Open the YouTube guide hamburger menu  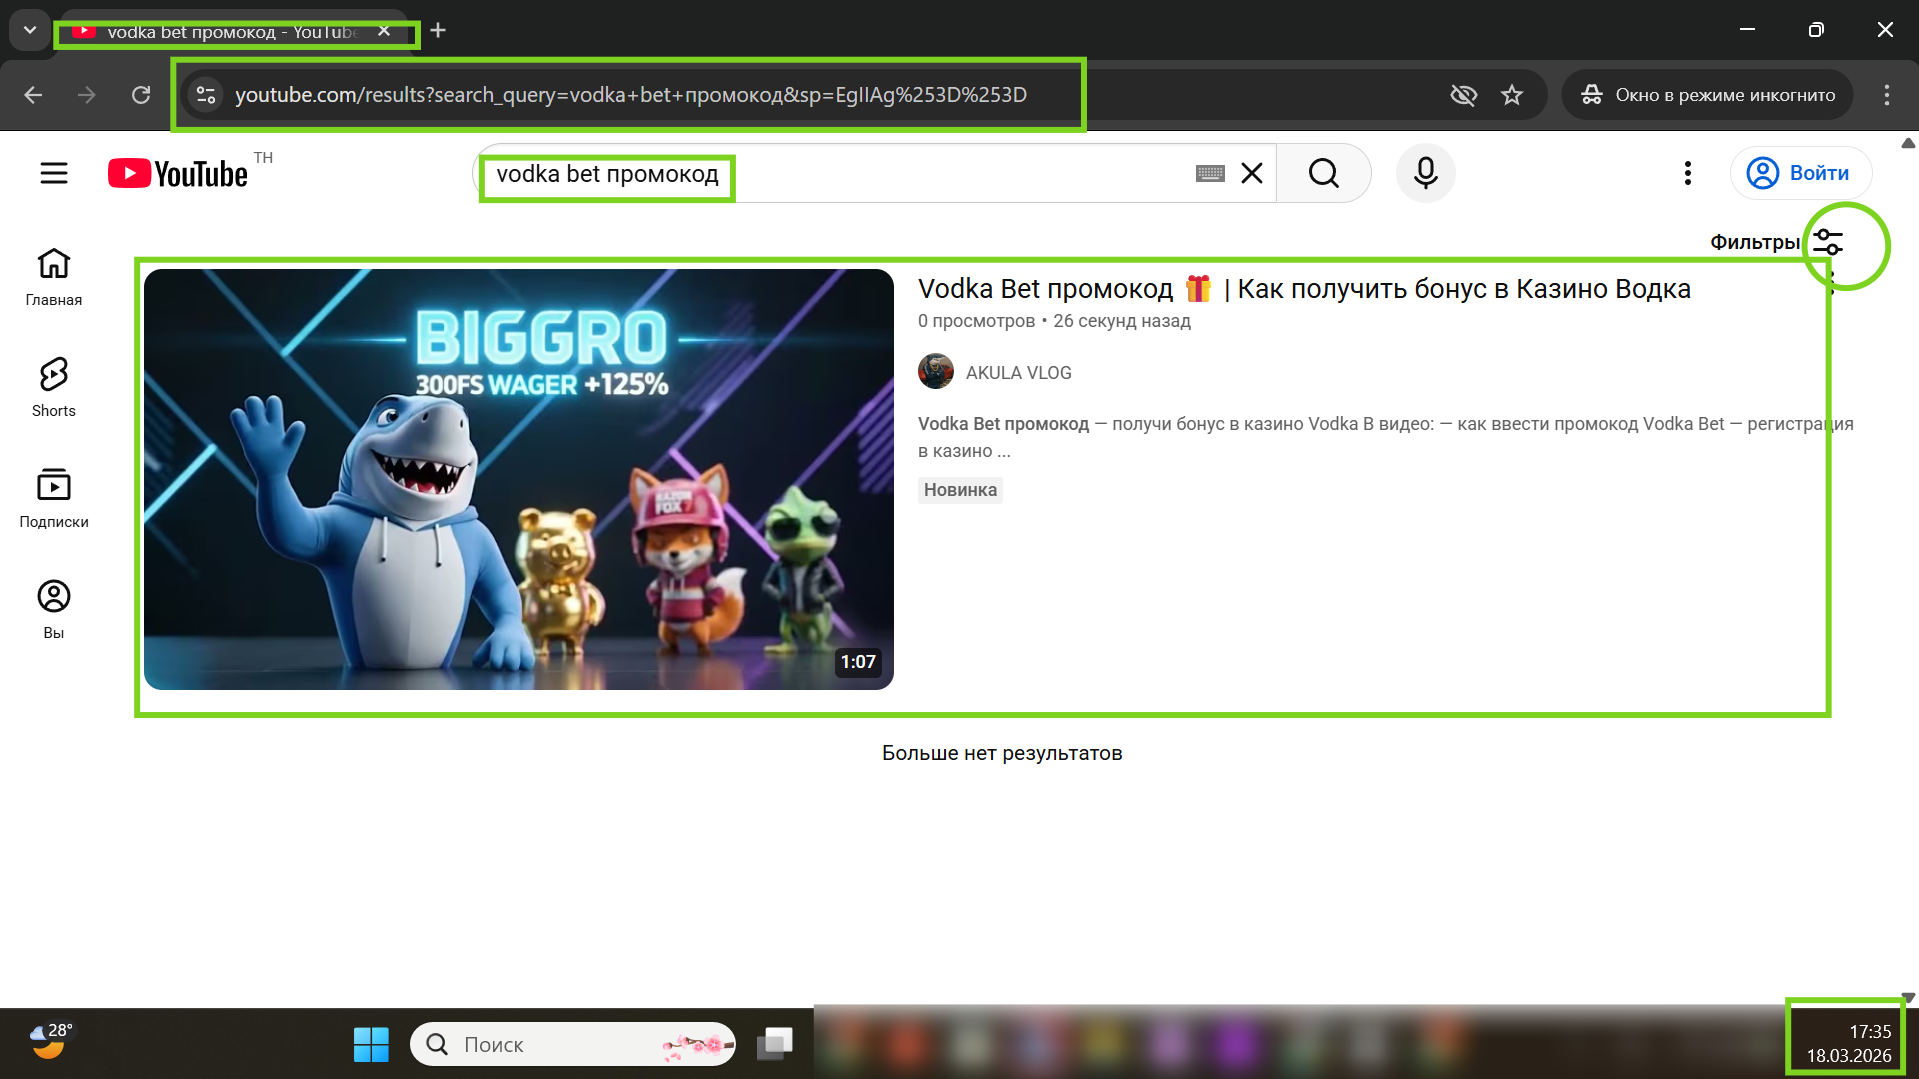click(x=54, y=173)
